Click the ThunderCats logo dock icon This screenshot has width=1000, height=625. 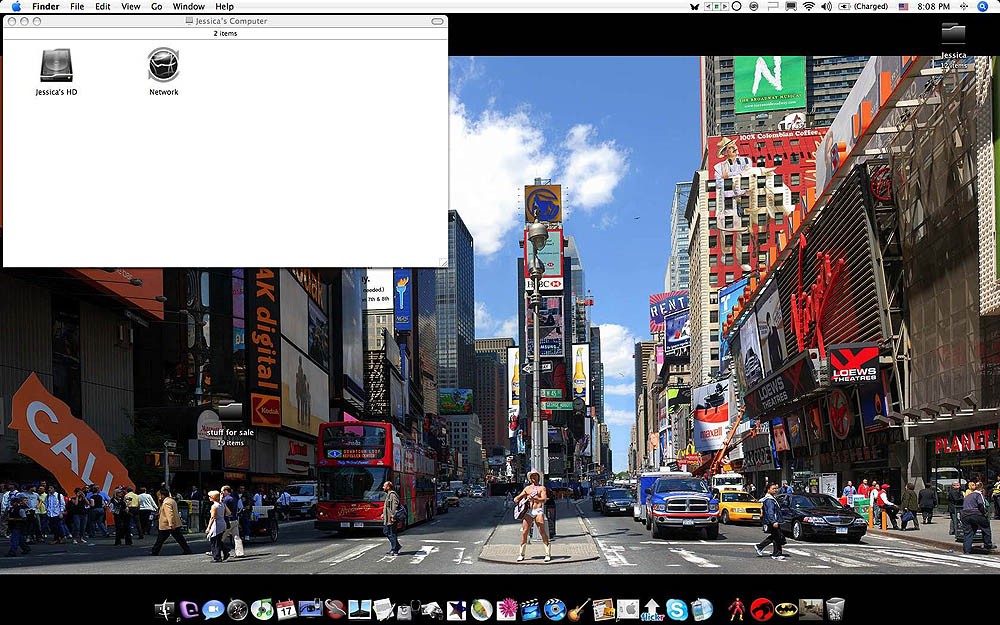(762, 610)
